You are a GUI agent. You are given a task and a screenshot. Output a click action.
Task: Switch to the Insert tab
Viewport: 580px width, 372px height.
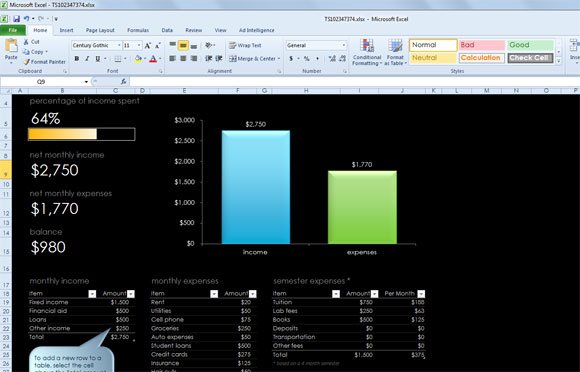(67, 30)
